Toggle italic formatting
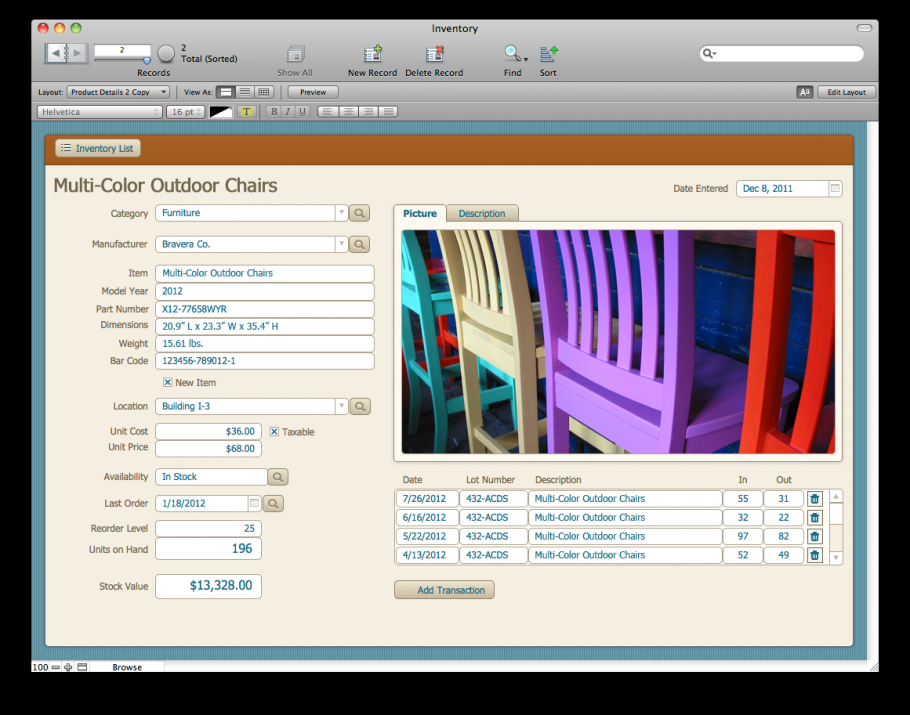This screenshot has height=715, width=910. (x=288, y=112)
